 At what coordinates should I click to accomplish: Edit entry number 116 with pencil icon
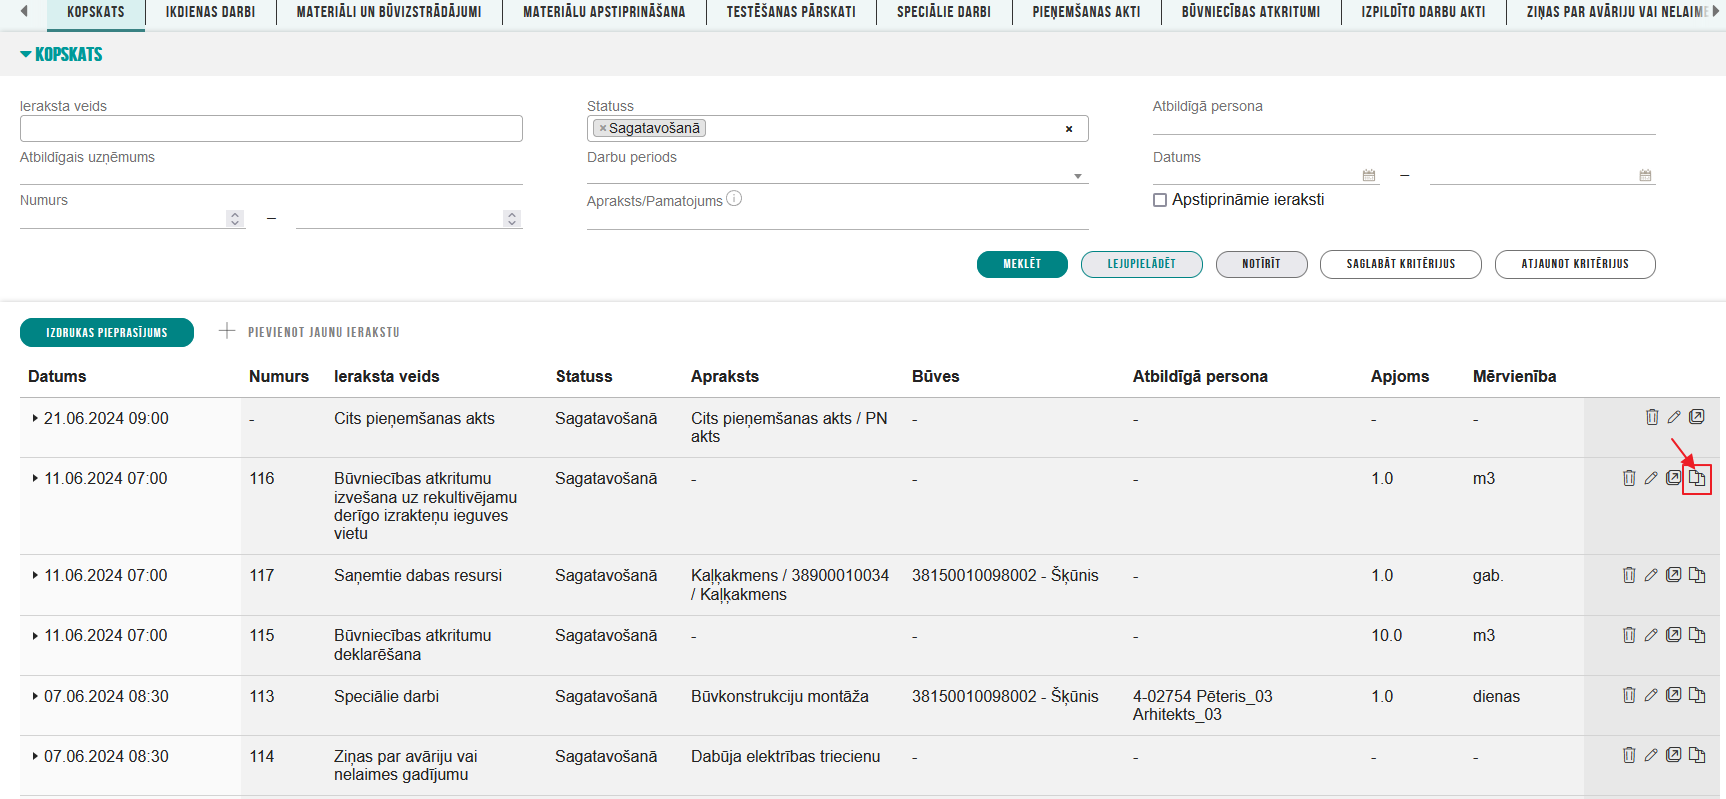tap(1651, 478)
